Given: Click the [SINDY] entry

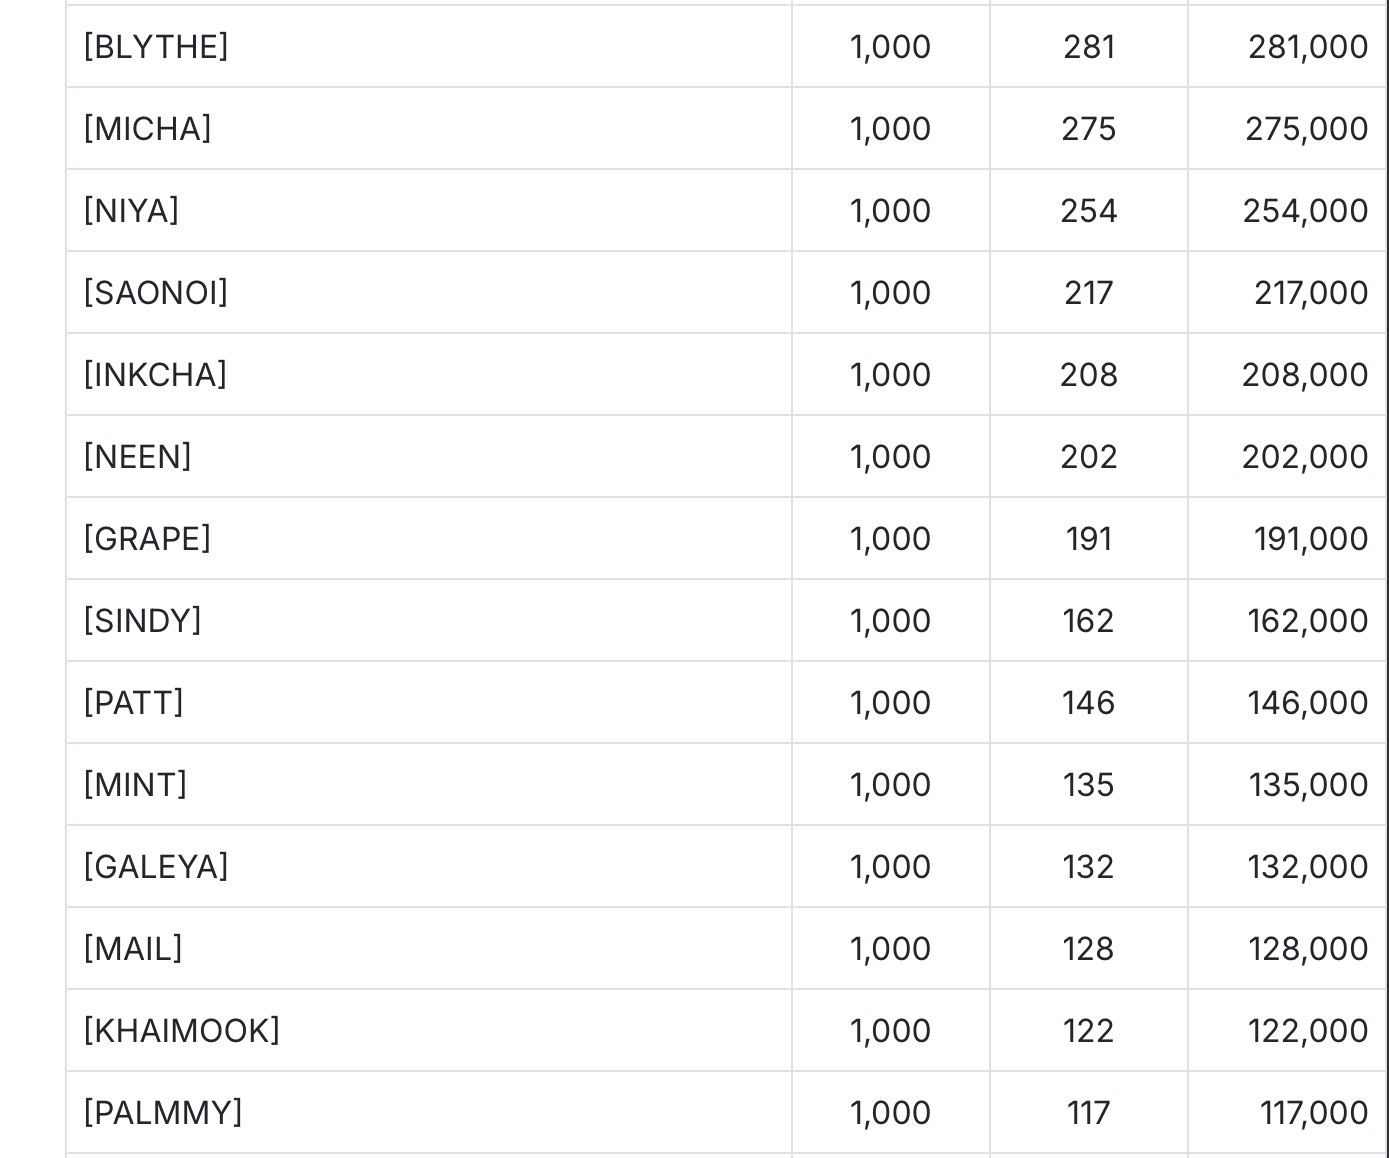Looking at the screenshot, I should click(143, 621).
